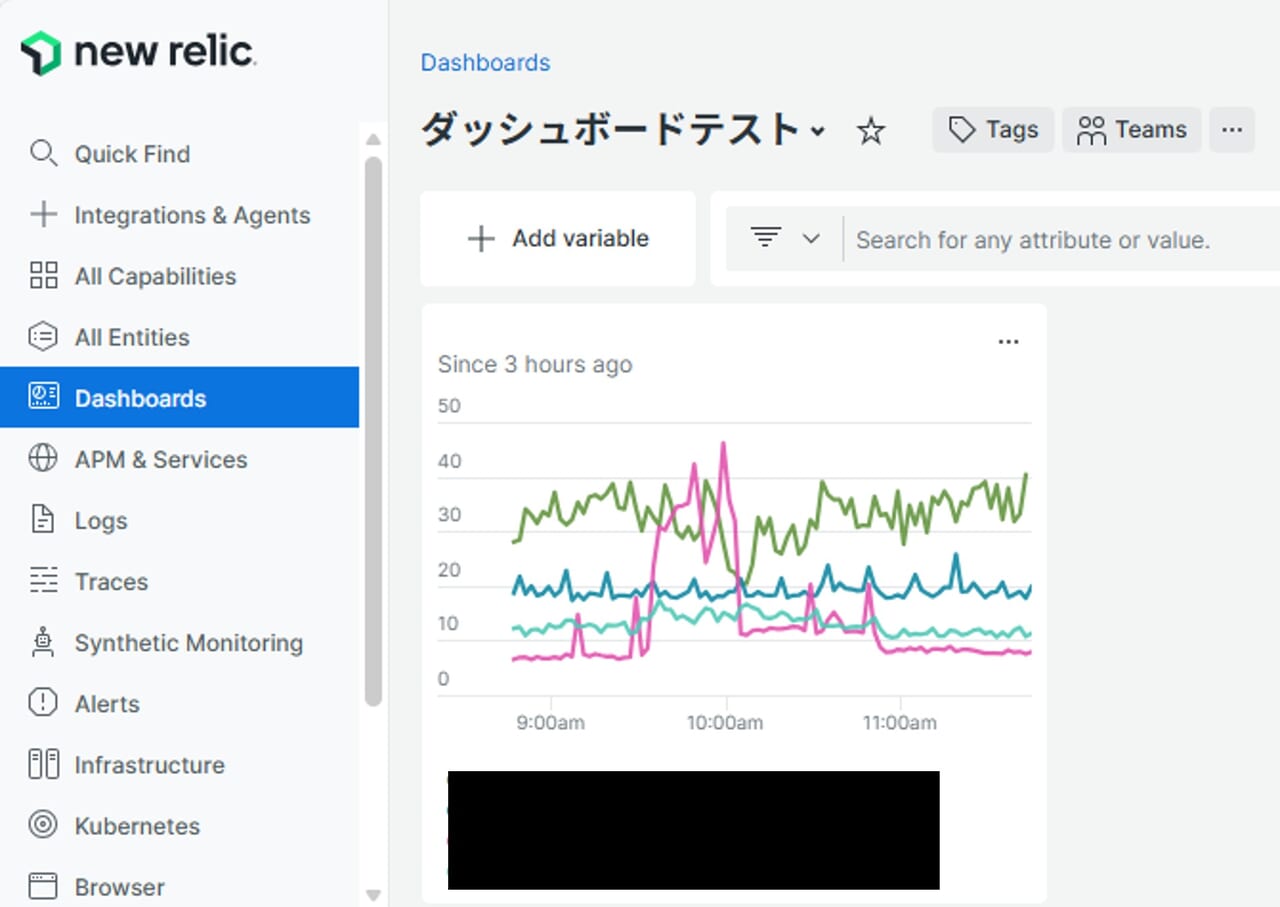Viewport: 1280px width, 907px height.
Task: Click the Add variable button
Action: pos(558,239)
